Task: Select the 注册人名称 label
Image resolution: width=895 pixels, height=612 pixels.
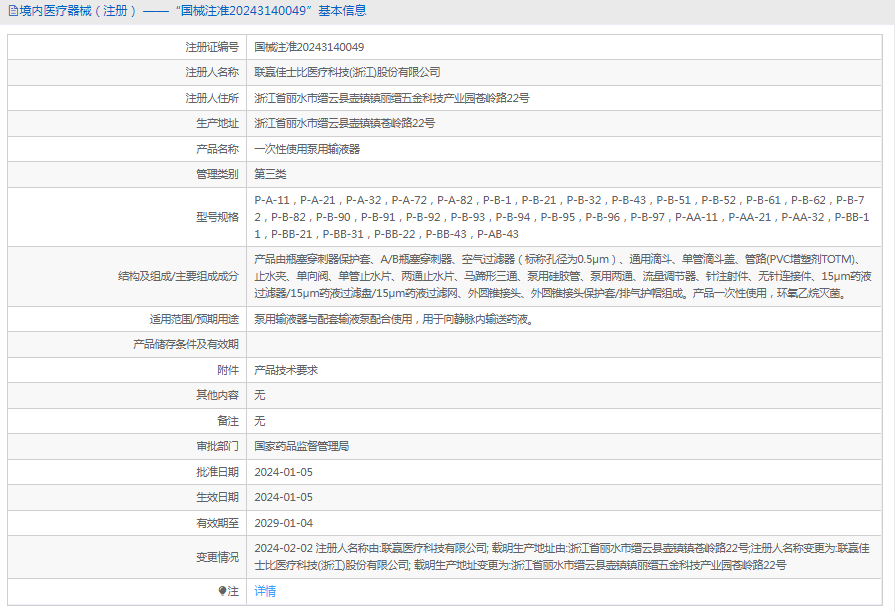Action: pos(212,73)
